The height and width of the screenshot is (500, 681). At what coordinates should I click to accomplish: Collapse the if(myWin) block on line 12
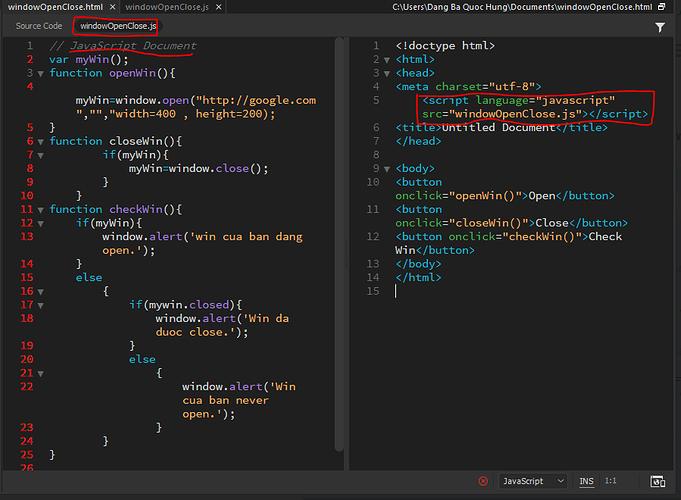tap(40, 224)
